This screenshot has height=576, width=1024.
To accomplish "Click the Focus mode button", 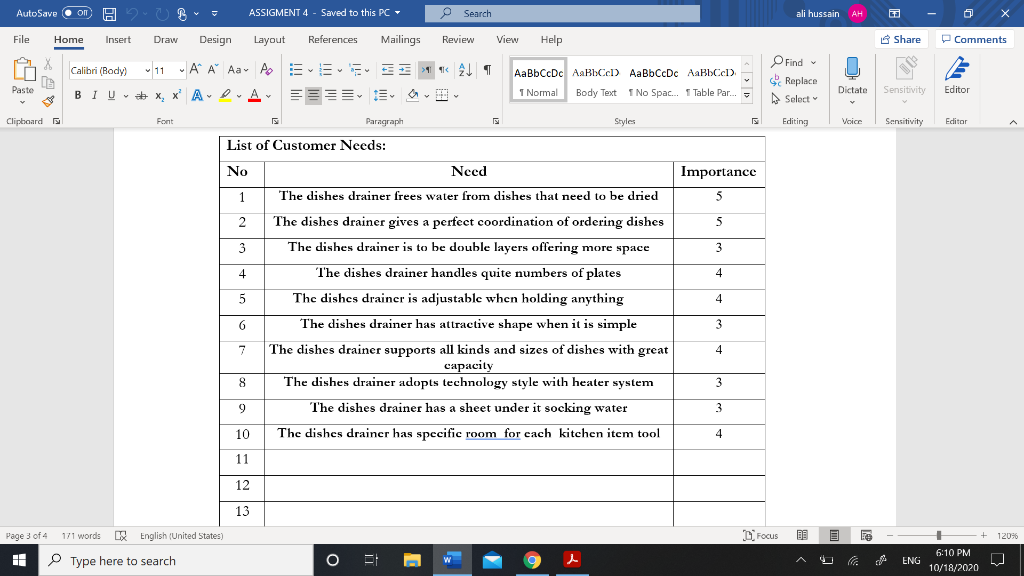I will [761, 536].
